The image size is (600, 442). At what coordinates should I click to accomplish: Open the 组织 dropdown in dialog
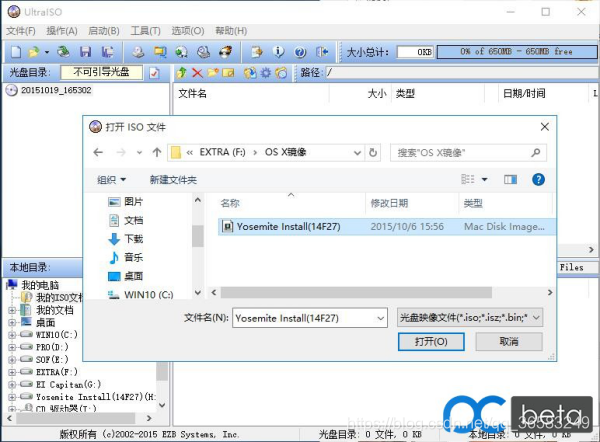(x=111, y=179)
